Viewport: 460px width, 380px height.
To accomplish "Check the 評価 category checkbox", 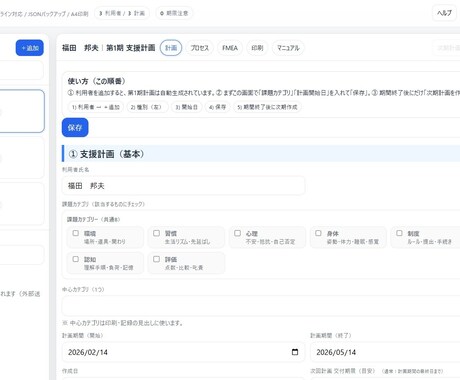I will [156, 259].
